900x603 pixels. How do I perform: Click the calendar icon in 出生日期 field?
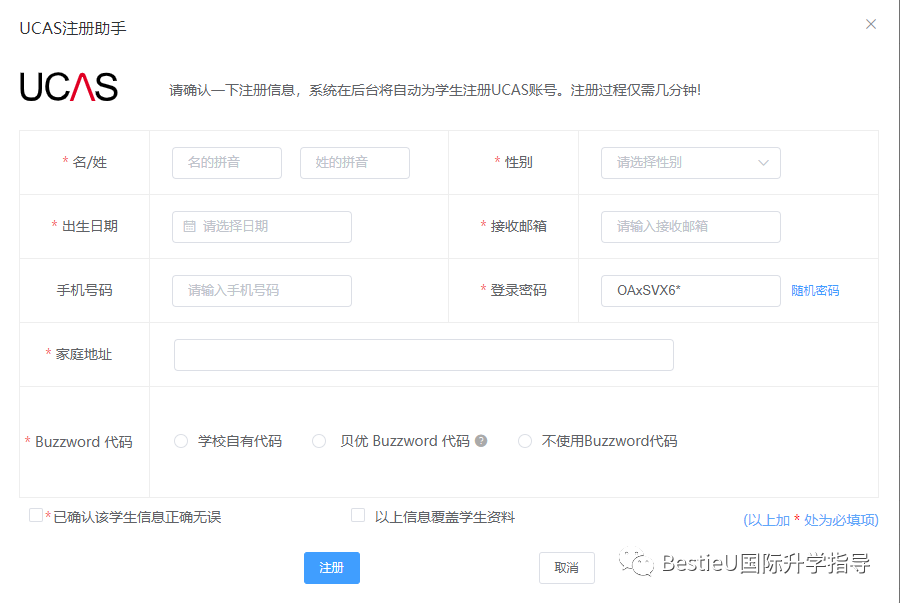pyautogui.click(x=189, y=227)
